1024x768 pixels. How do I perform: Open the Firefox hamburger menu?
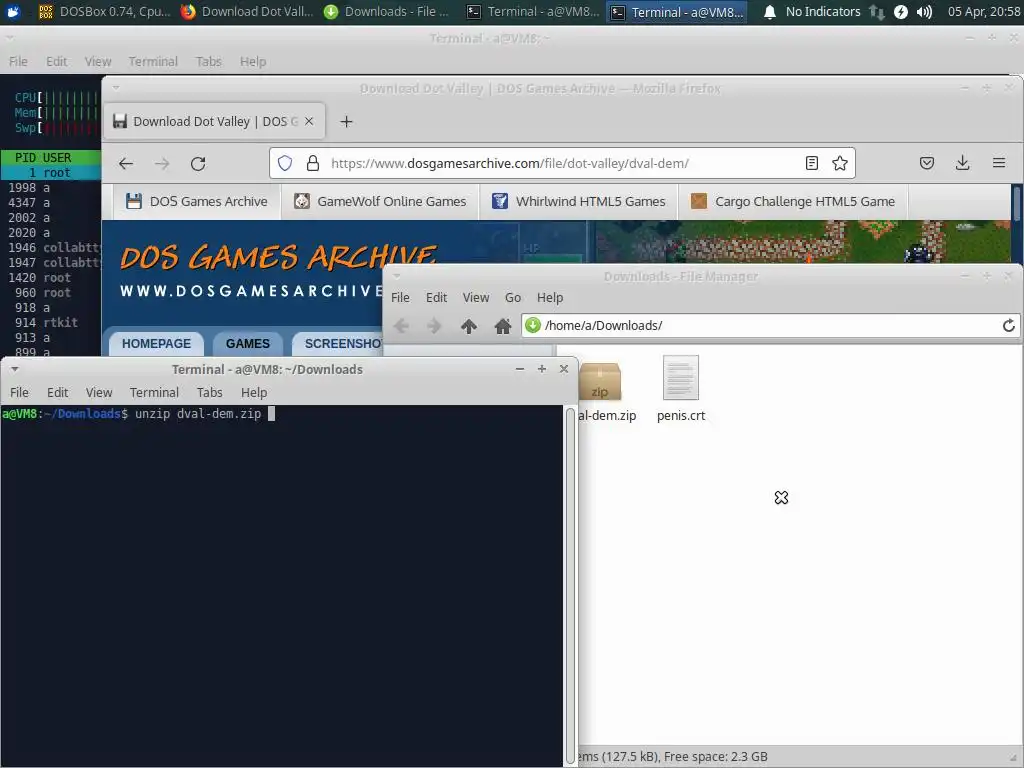coord(999,163)
